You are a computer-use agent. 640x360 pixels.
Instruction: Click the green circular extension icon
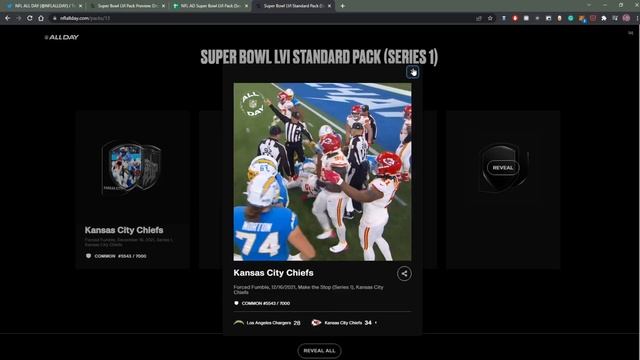pos(571,18)
